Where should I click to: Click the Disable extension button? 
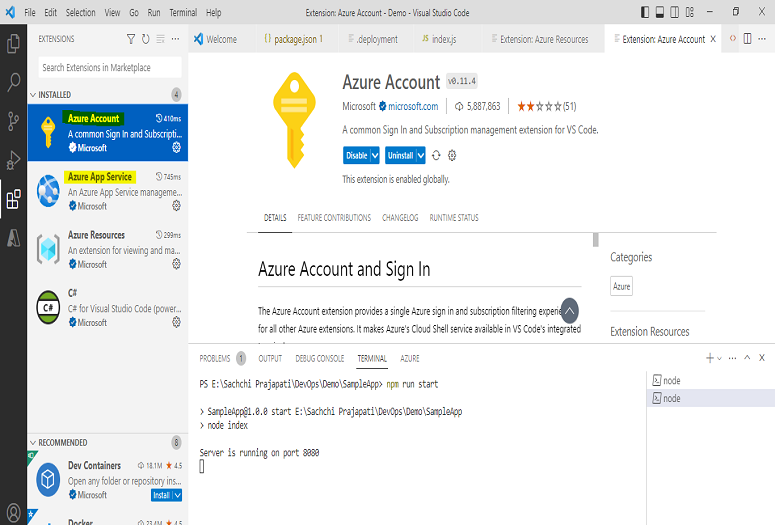356,155
